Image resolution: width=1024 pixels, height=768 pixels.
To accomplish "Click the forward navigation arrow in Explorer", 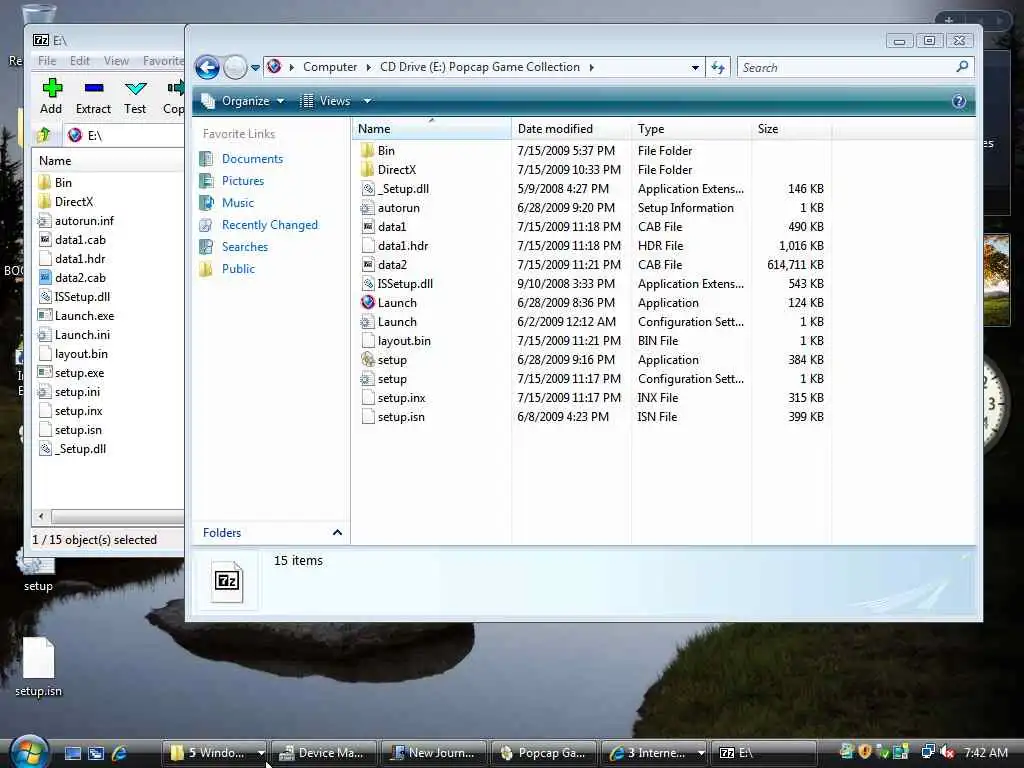I will pos(234,67).
